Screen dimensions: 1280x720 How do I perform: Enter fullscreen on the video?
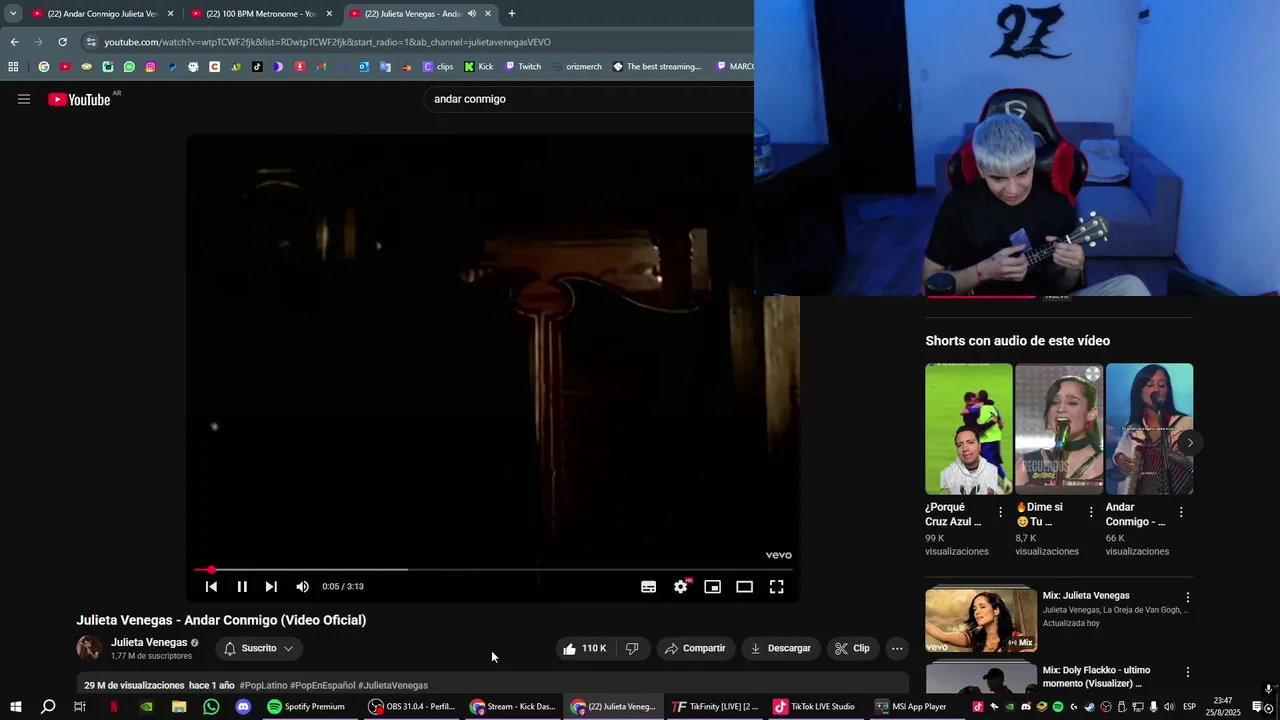(x=777, y=587)
